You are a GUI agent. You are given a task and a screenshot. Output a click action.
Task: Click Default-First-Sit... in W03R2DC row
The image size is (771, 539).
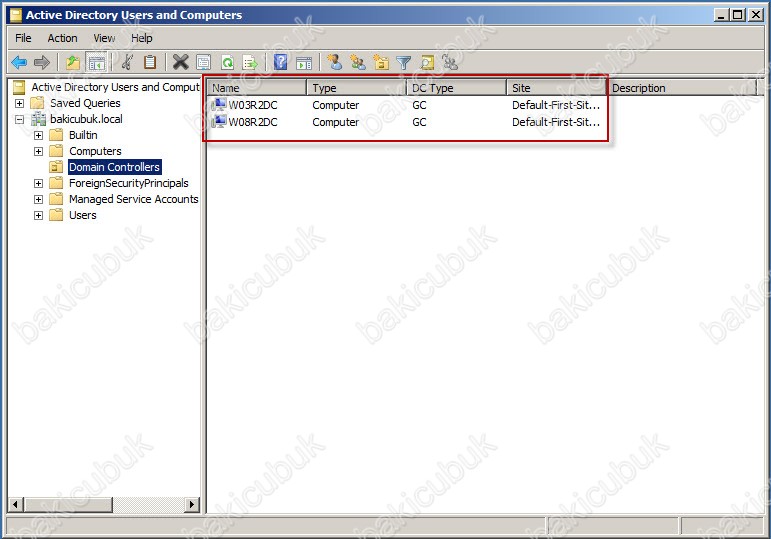click(556, 105)
